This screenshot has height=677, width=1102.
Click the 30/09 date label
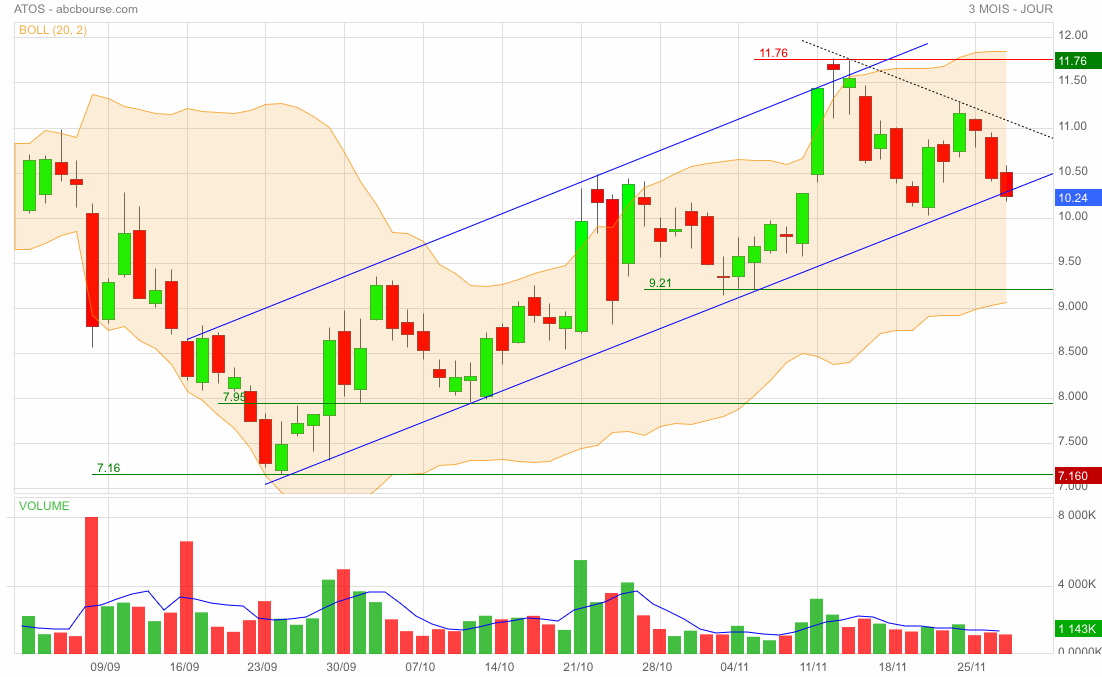[x=341, y=667]
